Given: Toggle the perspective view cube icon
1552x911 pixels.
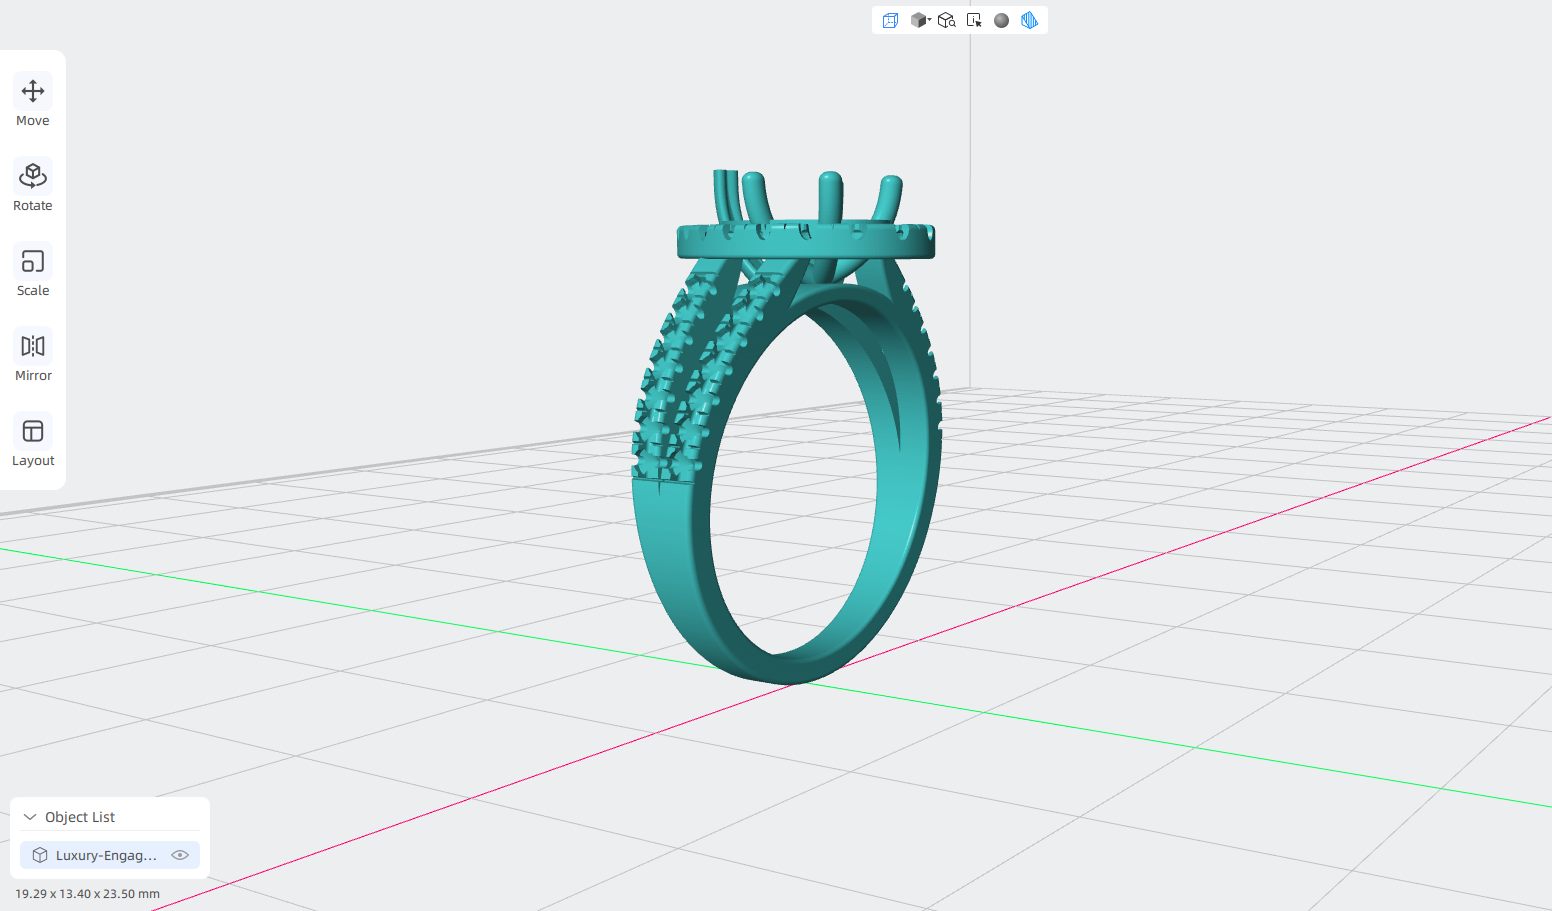Looking at the screenshot, I should click(x=890, y=20).
